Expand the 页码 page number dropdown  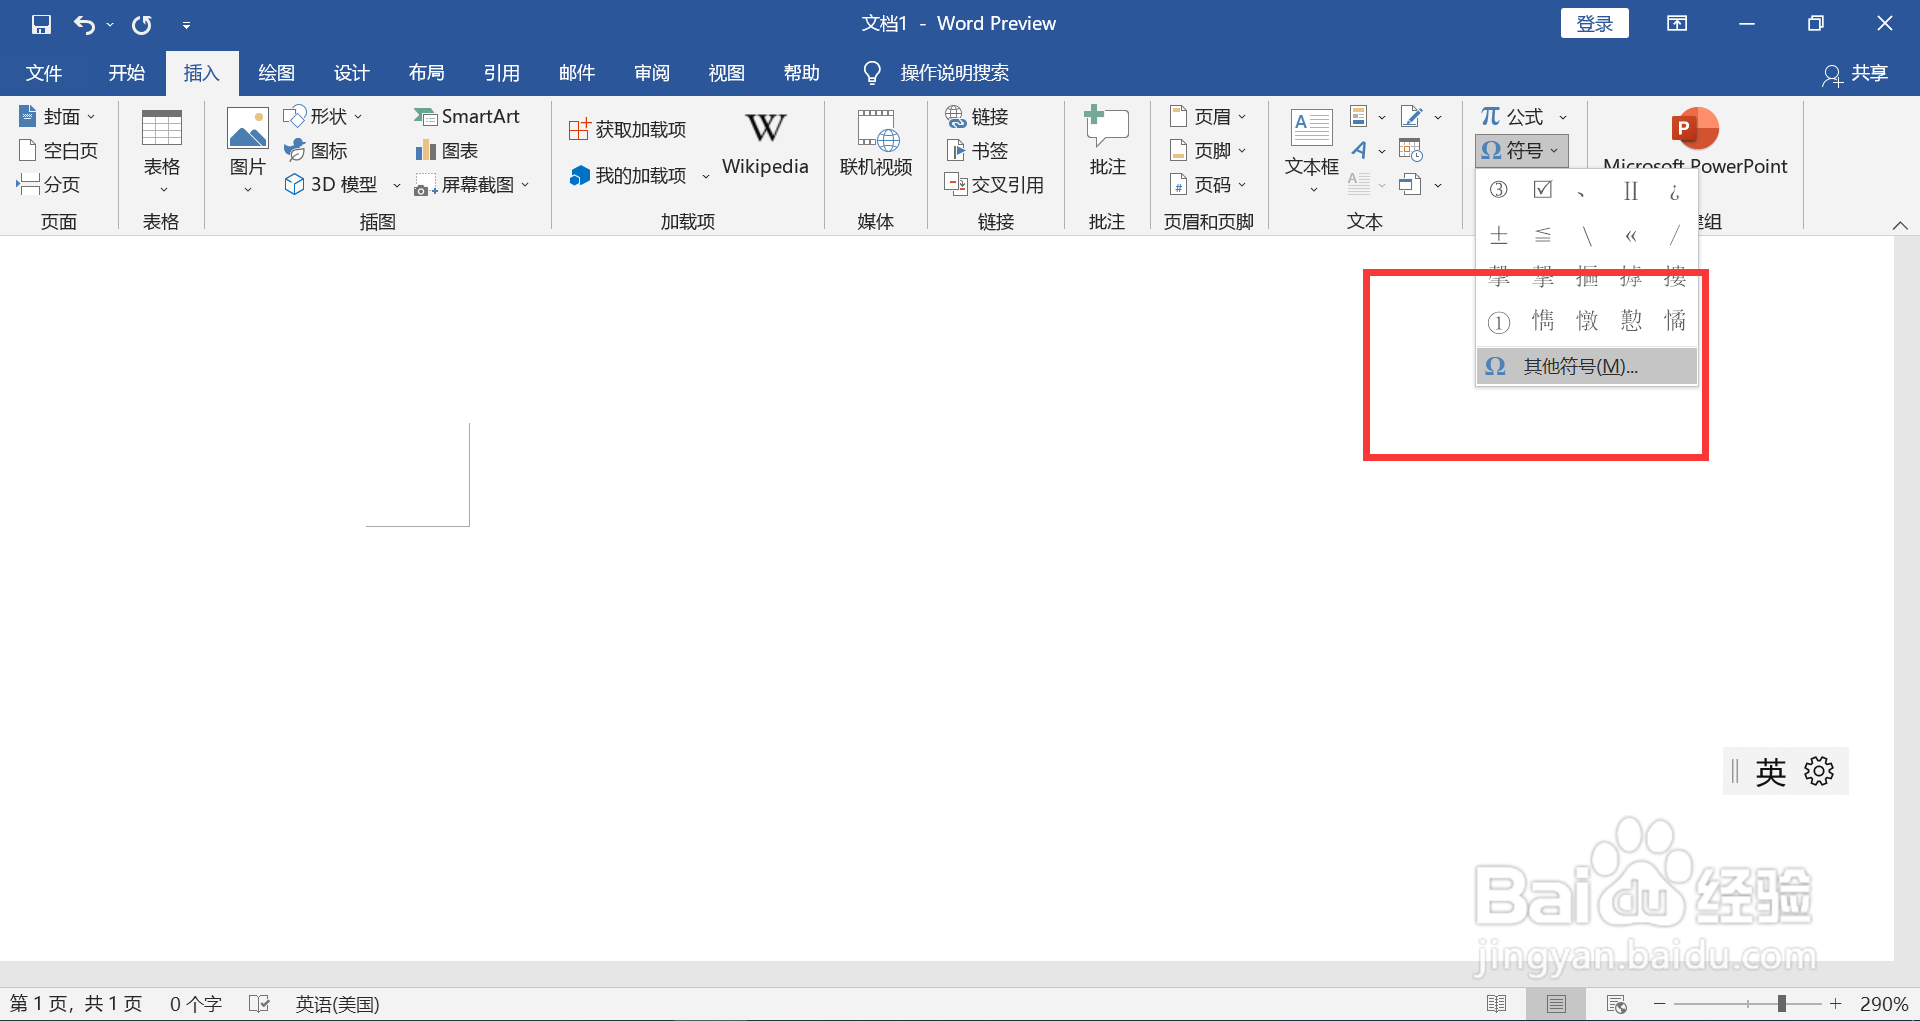click(x=1208, y=184)
